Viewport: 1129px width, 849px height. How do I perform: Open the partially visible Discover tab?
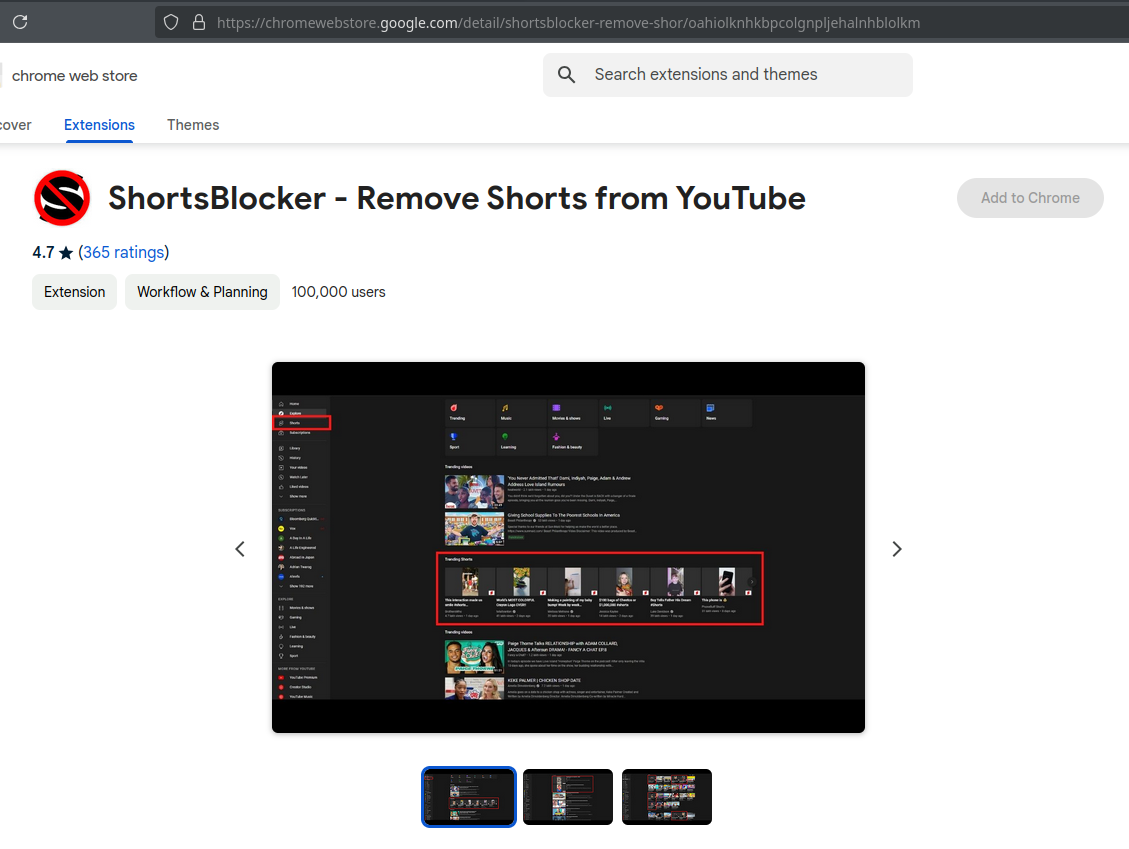15,125
